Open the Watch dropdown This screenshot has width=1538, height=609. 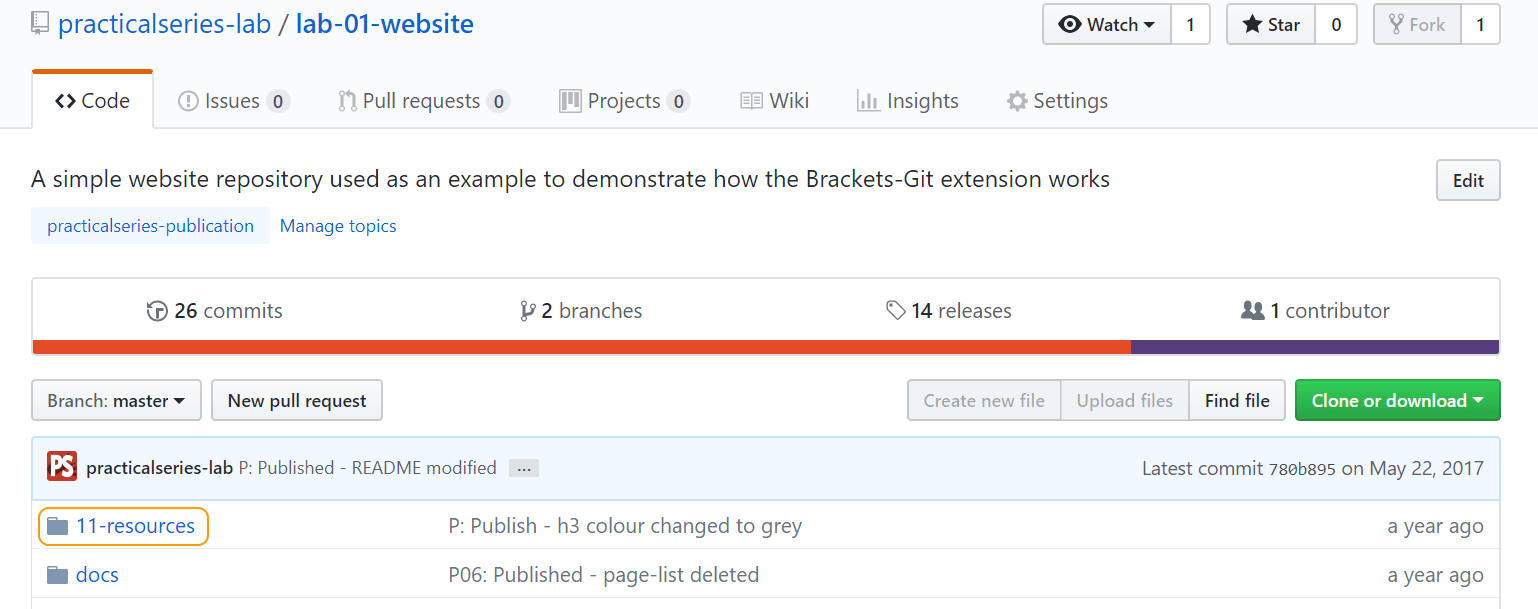coord(1106,25)
